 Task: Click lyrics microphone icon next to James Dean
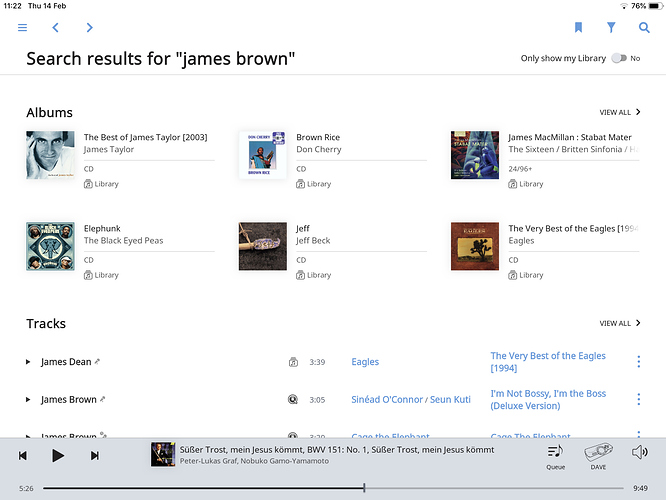[x=97, y=362]
